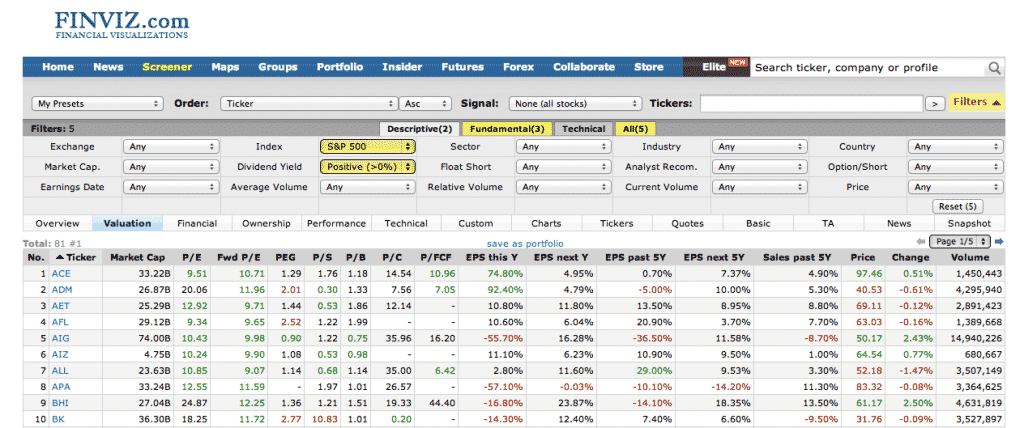Viewport: 1024px width, 428px height.
Task: Sort by the P/FCF column header
Action: (x=437, y=257)
